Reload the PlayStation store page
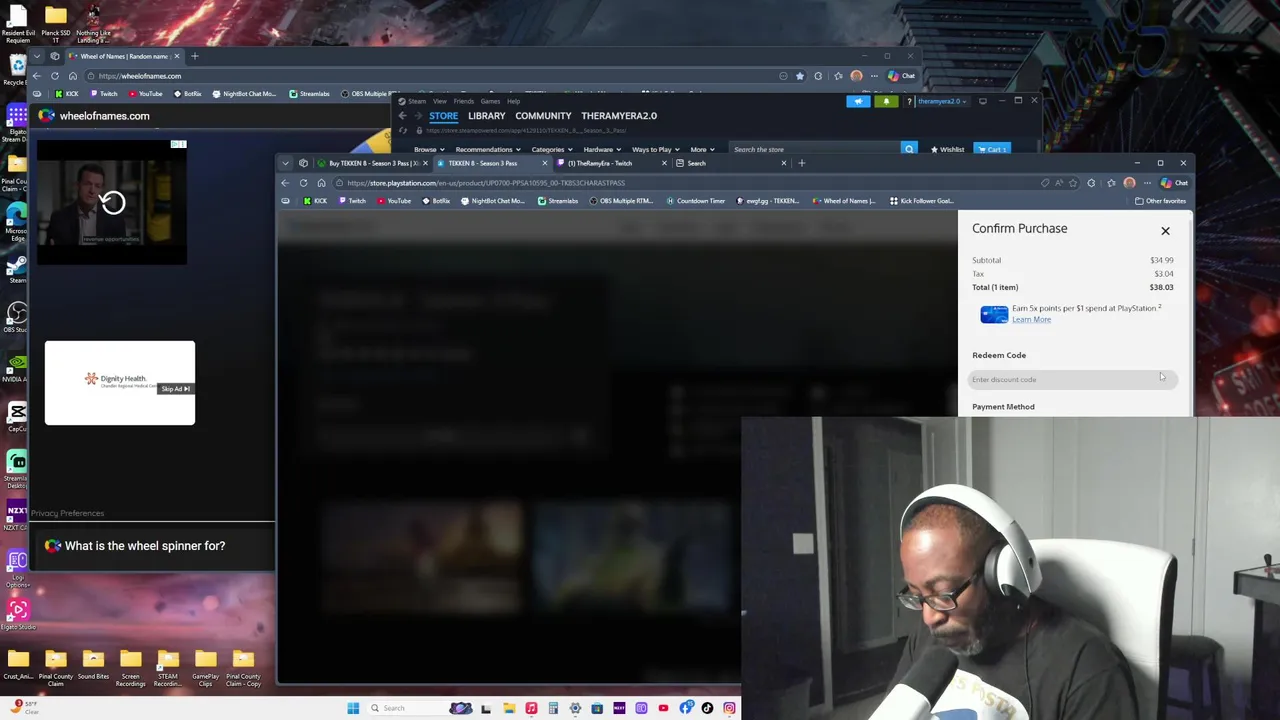 (303, 183)
